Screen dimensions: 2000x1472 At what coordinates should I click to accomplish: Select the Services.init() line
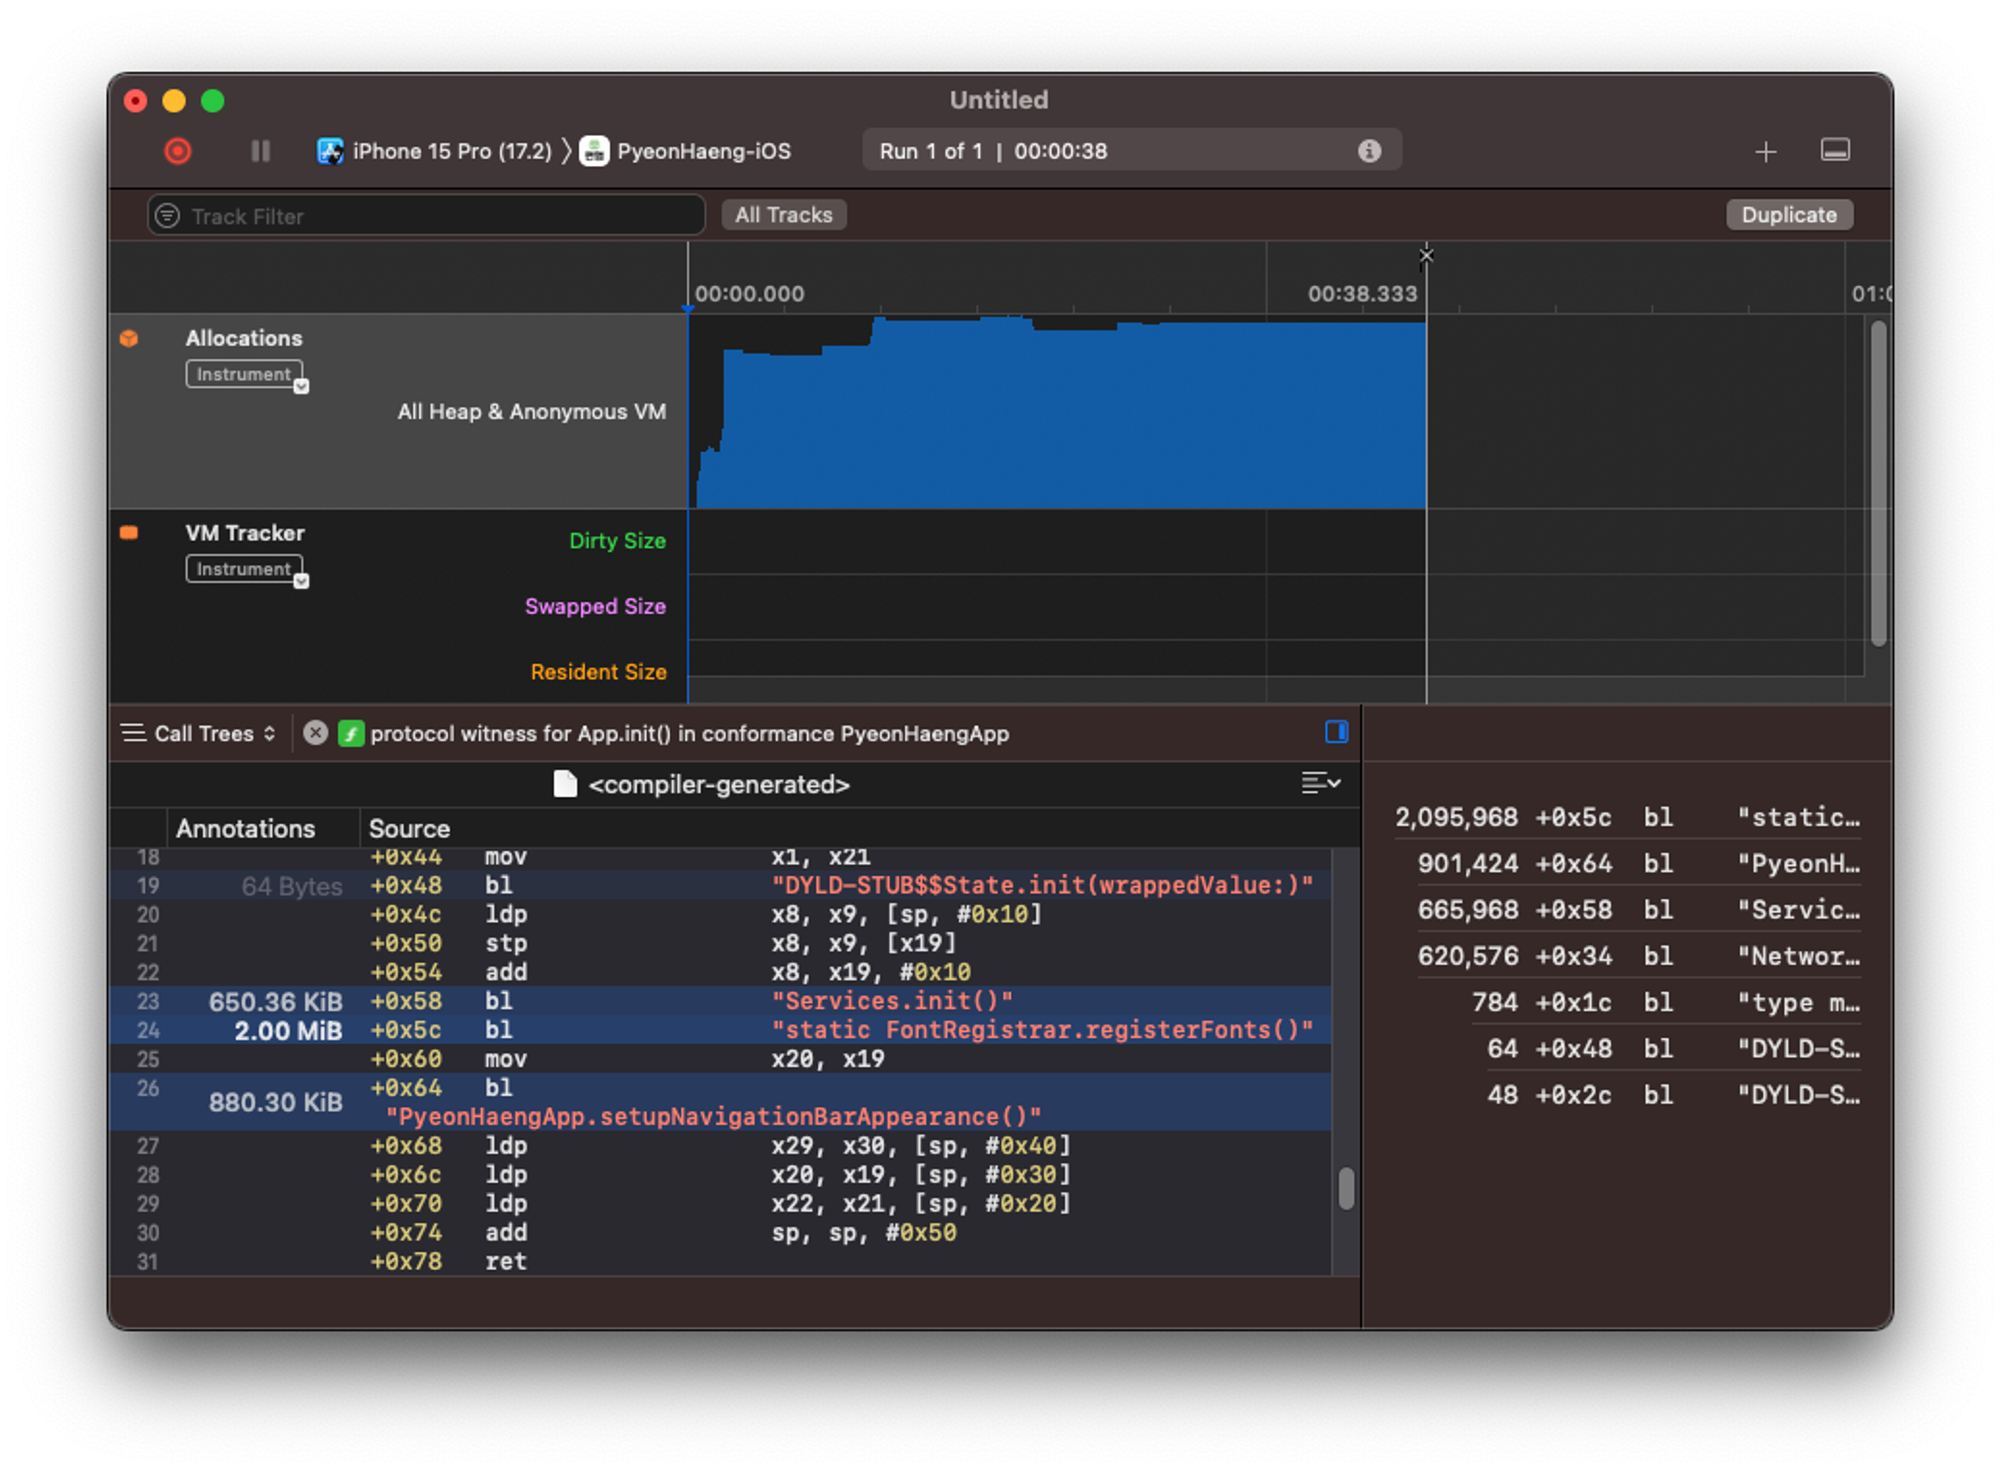click(720, 1001)
